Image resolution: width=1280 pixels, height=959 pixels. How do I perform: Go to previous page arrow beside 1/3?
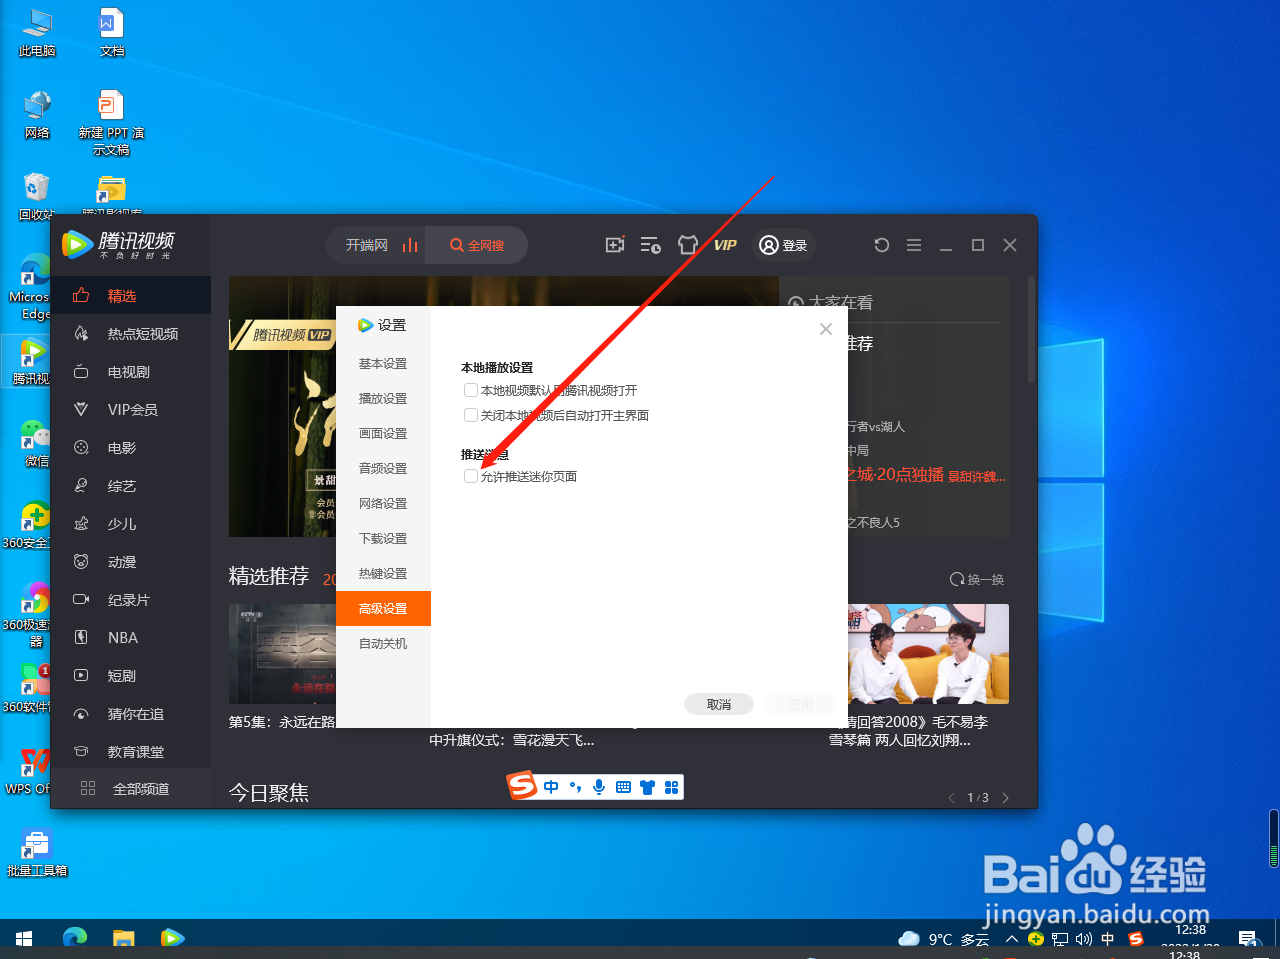951,797
